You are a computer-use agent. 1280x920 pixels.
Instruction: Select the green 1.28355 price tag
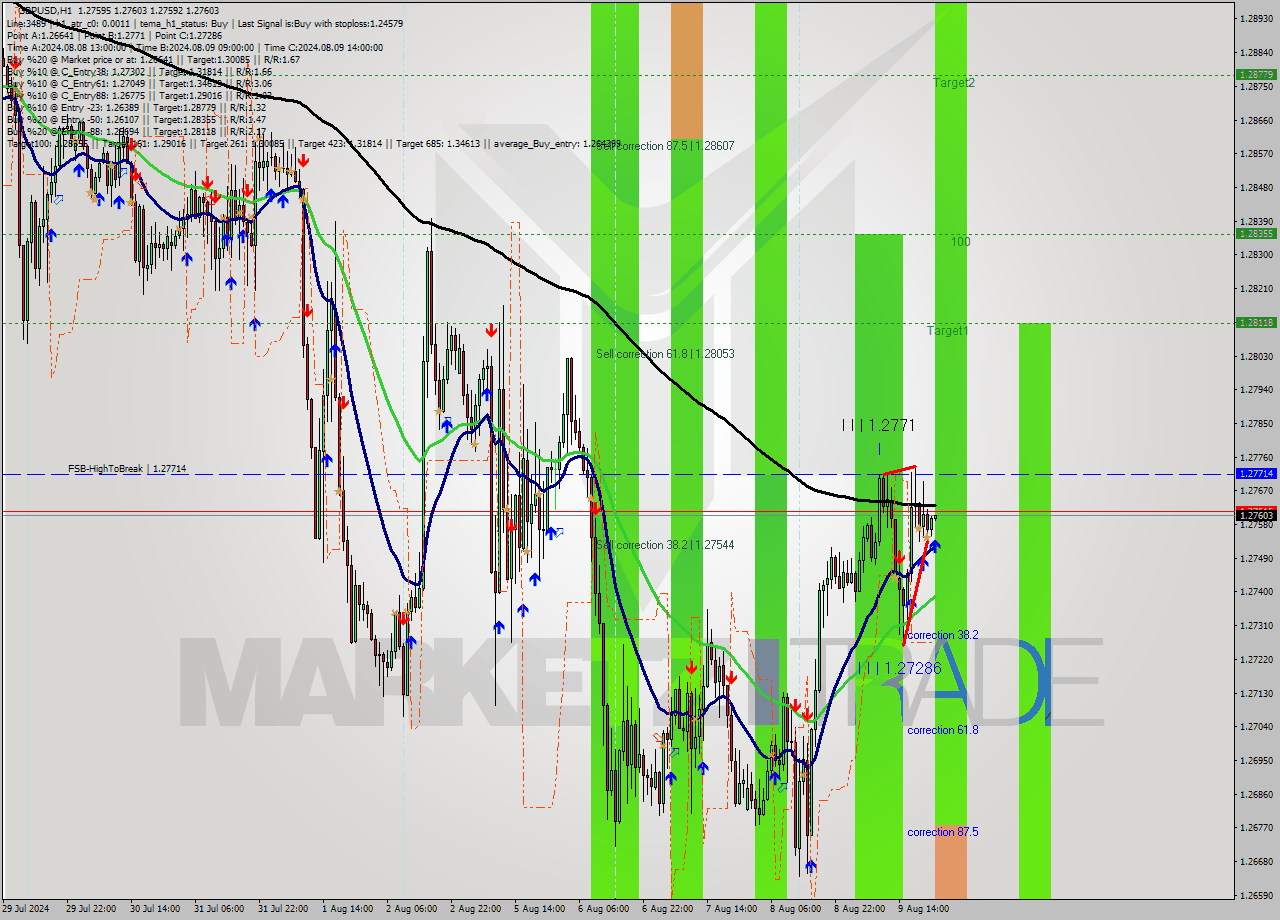(1255, 233)
